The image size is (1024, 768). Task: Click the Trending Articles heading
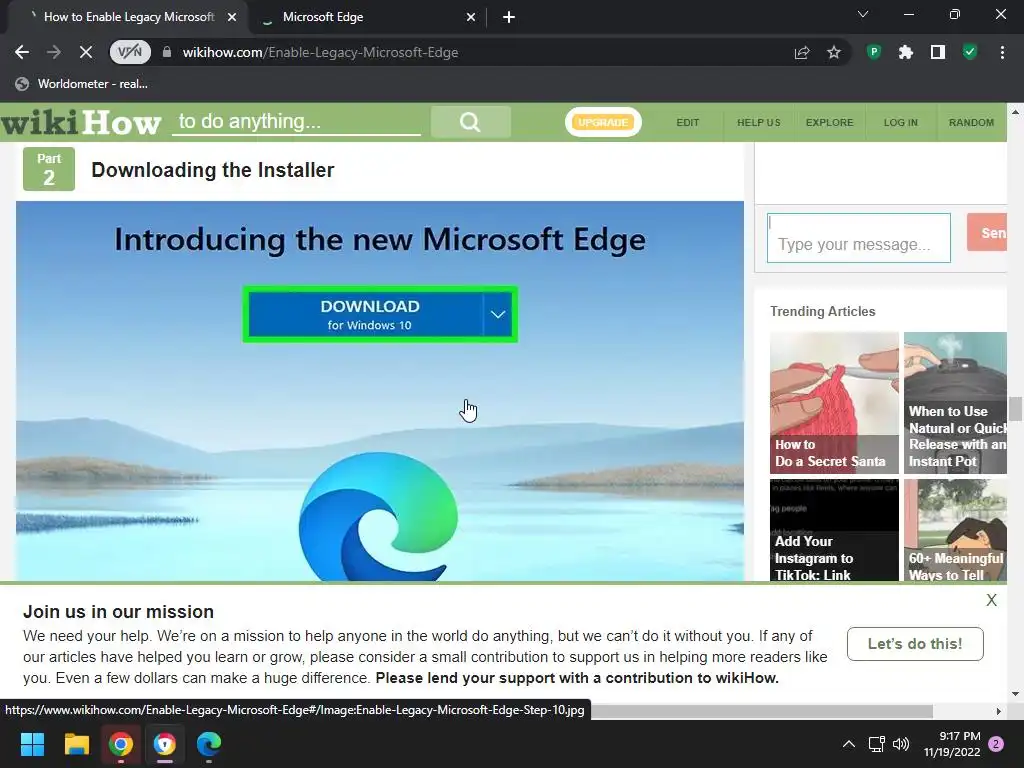[822, 312]
